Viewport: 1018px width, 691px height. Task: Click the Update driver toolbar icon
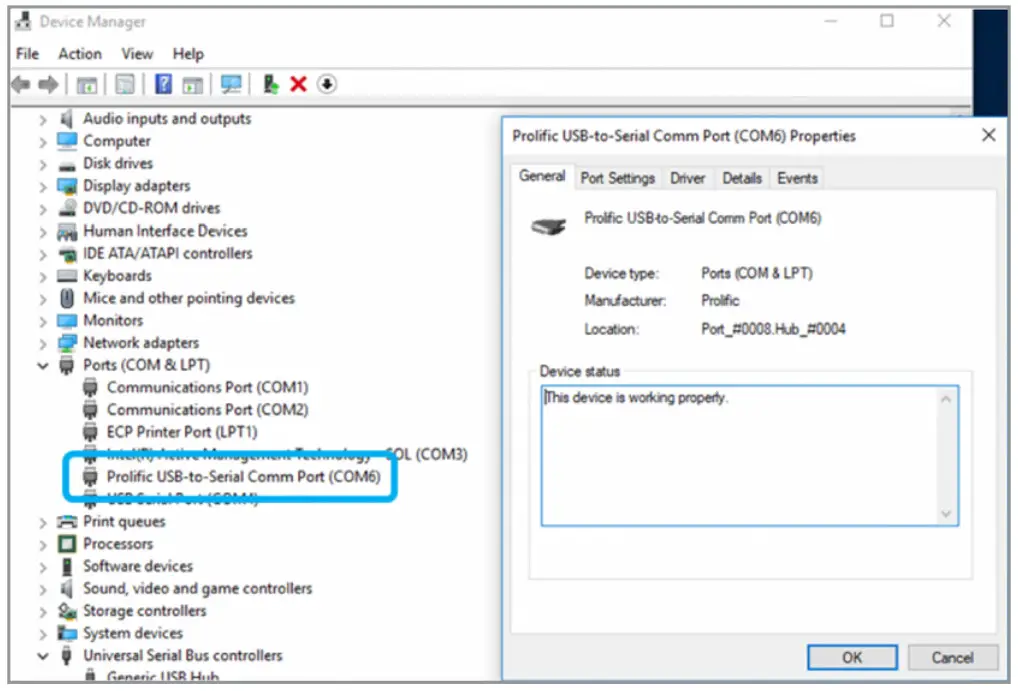click(x=271, y=84)
